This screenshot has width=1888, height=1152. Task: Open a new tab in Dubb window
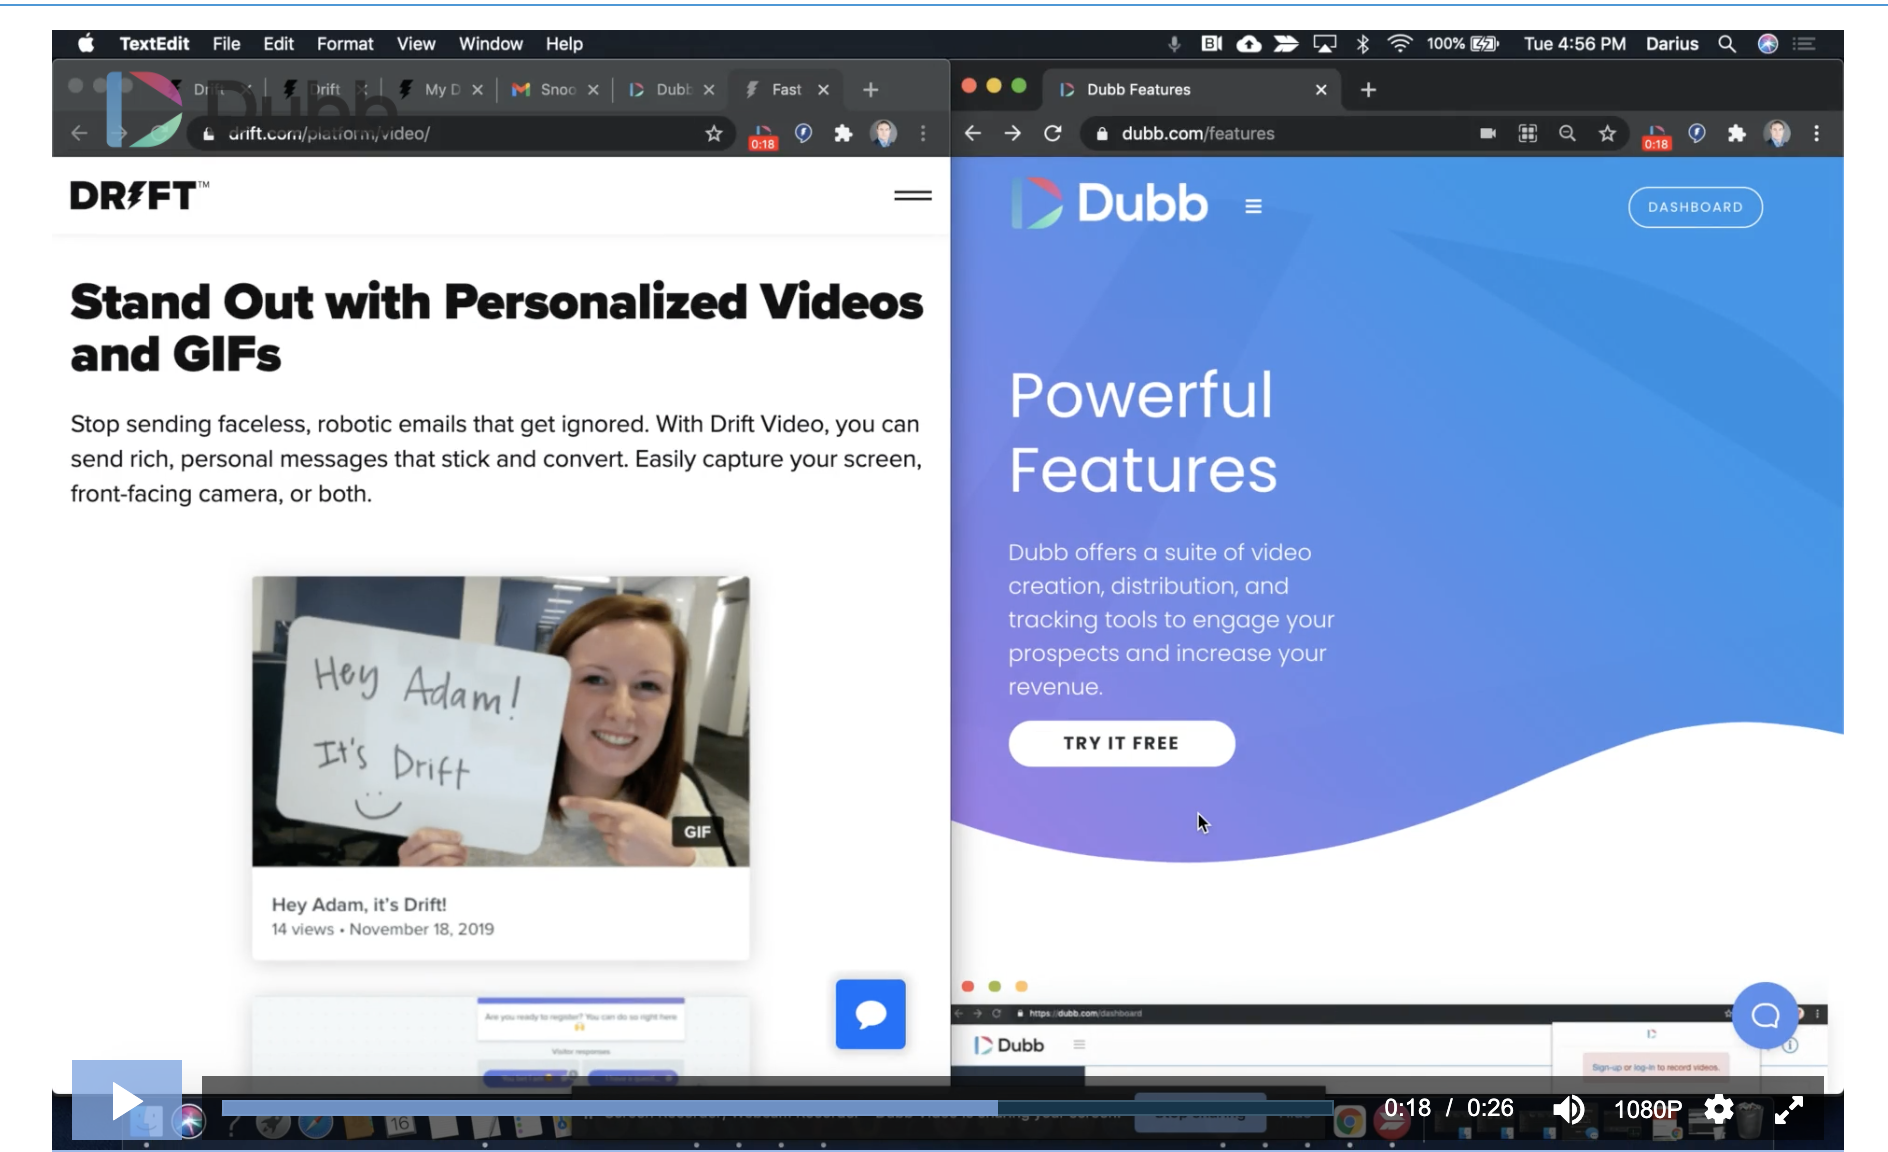tap(1368, 89)
